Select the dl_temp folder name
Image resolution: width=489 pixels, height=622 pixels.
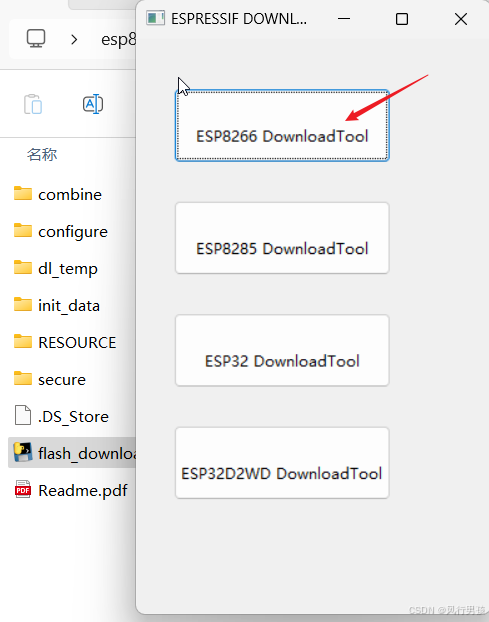coord(68,269)
